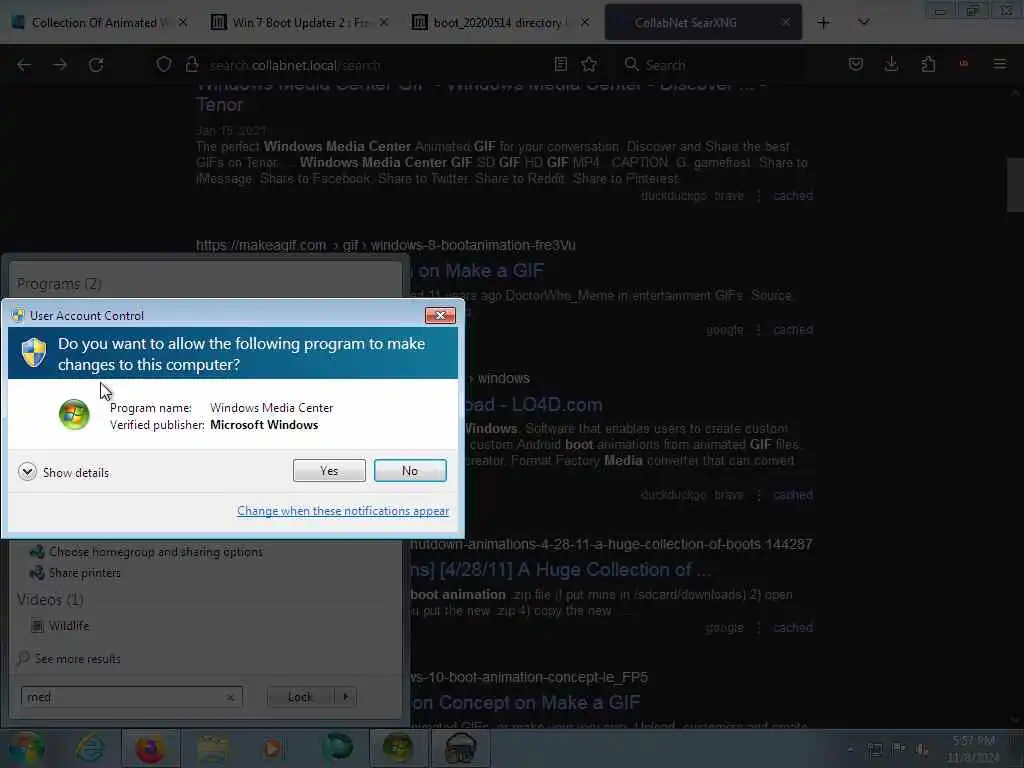Expand Show details in the UAC prompt
The width and height of the screenshot is (1024, 768).
click(64, 472)
